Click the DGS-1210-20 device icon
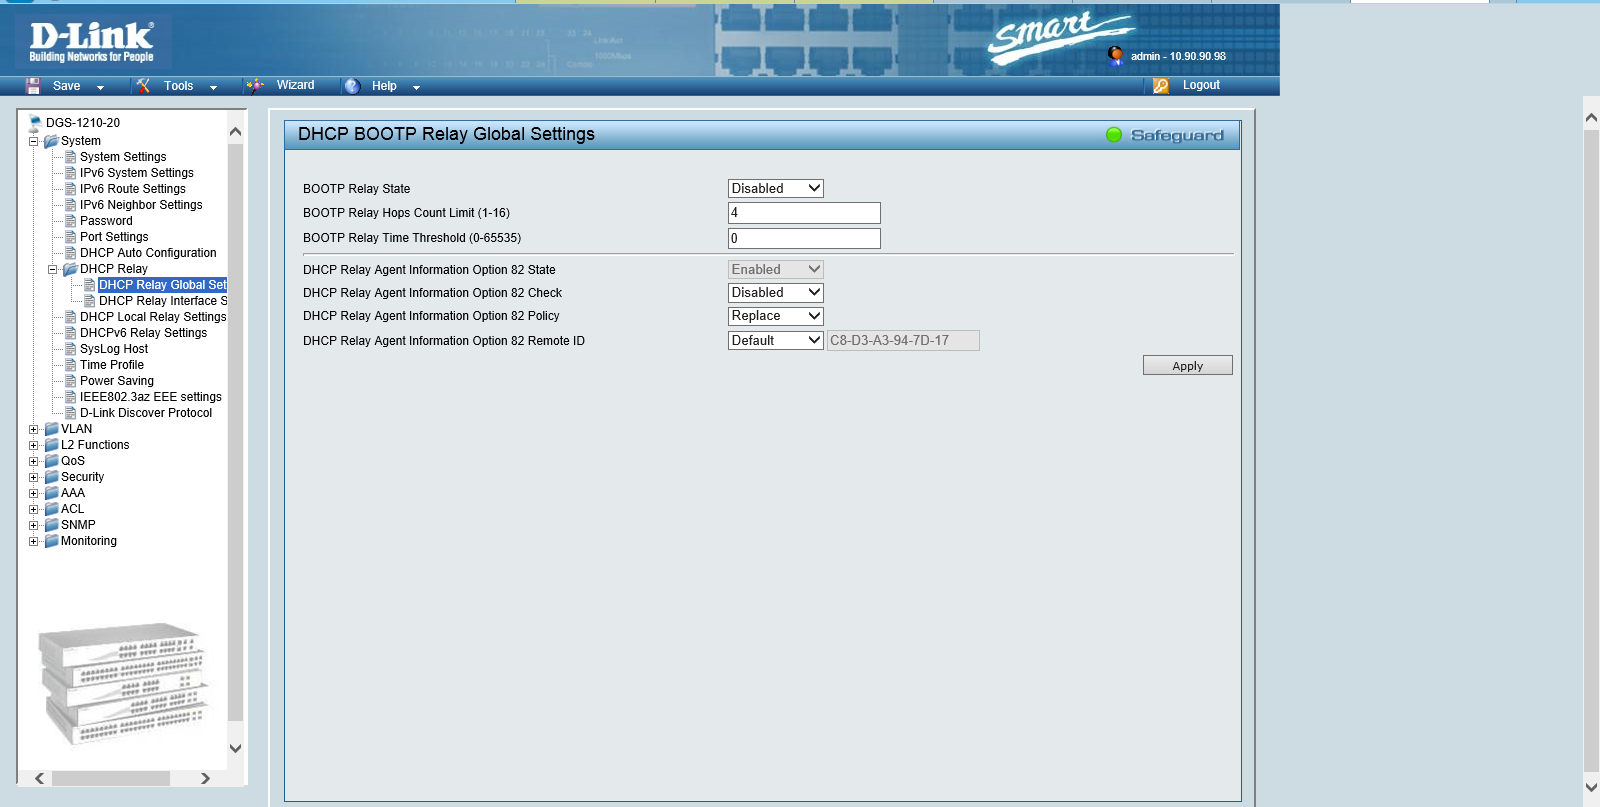Image resolution: width=1600 pixels, height=807 pixels. (x=35, y=123)
